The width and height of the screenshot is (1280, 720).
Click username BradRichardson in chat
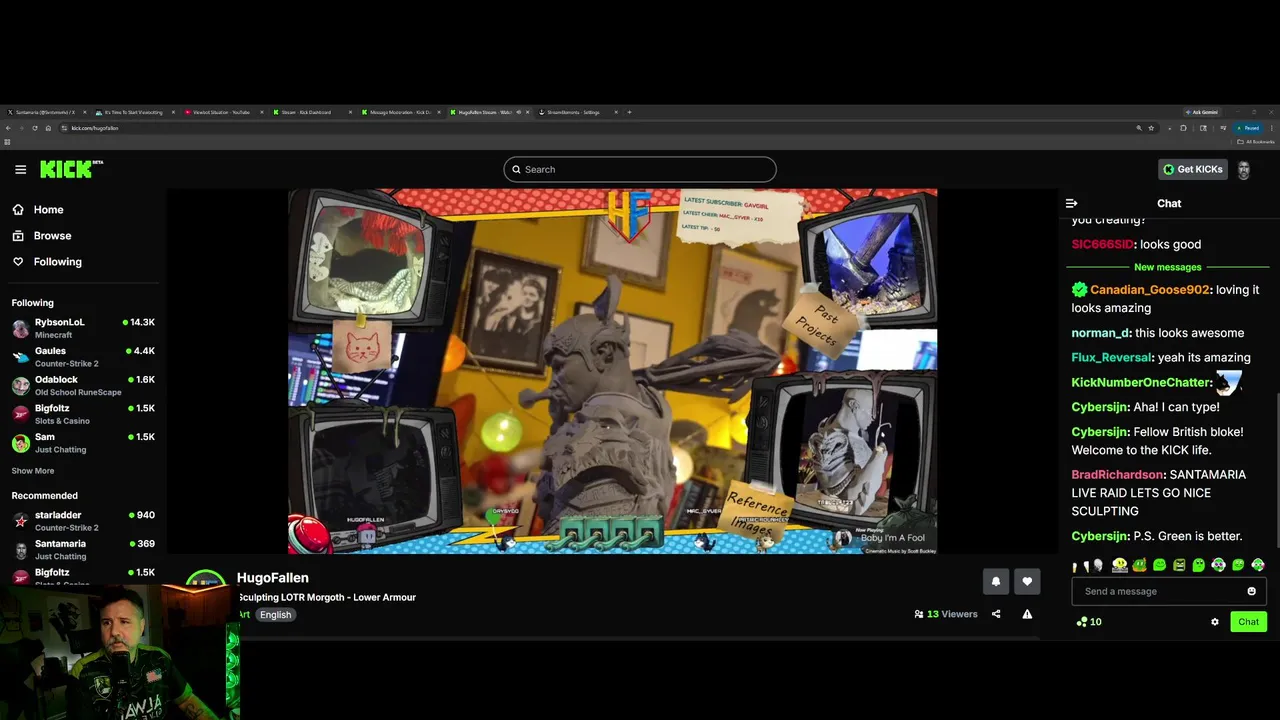(1117, 475)
